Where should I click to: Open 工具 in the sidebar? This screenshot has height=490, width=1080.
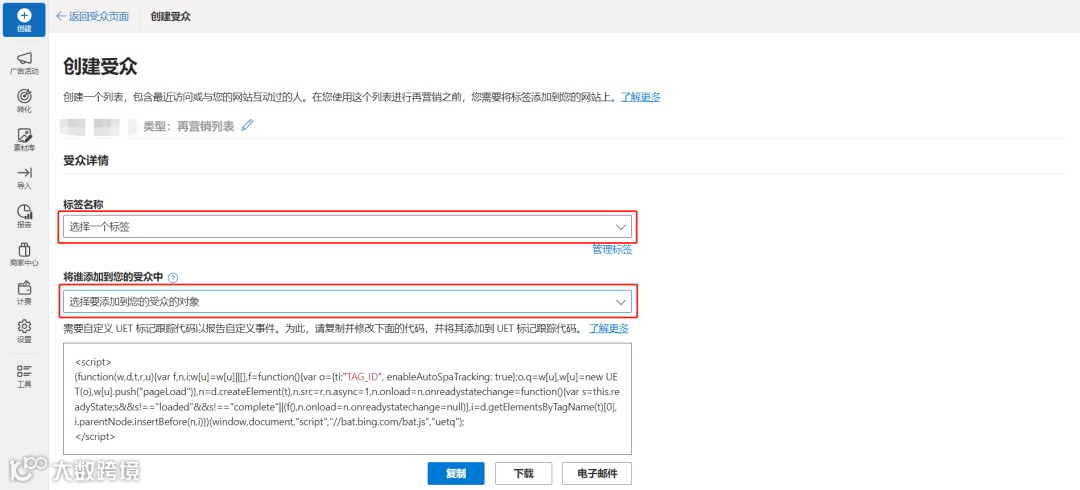coord(24,376)
